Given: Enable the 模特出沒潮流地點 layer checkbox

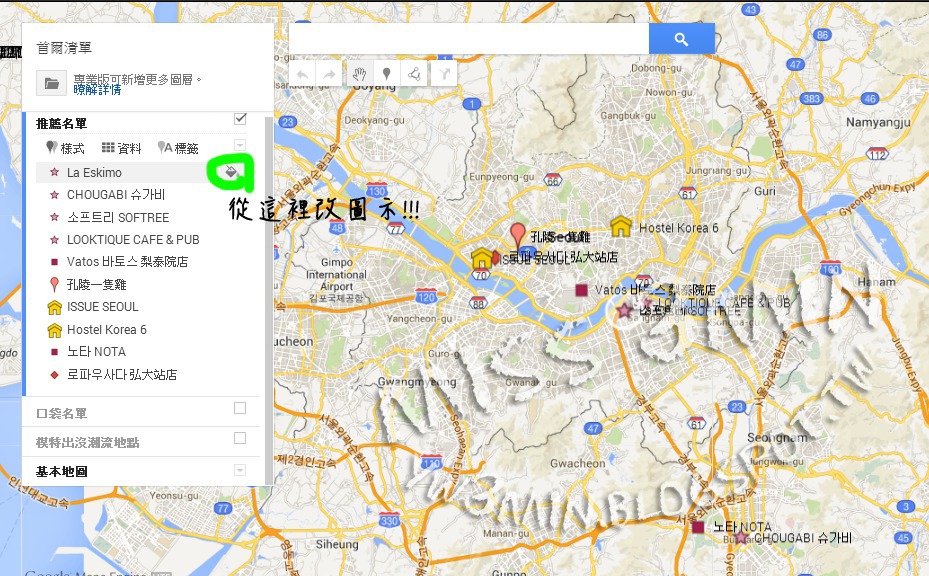Looking at the screenshot, I should pyautogui.click(x=240, y=438).
